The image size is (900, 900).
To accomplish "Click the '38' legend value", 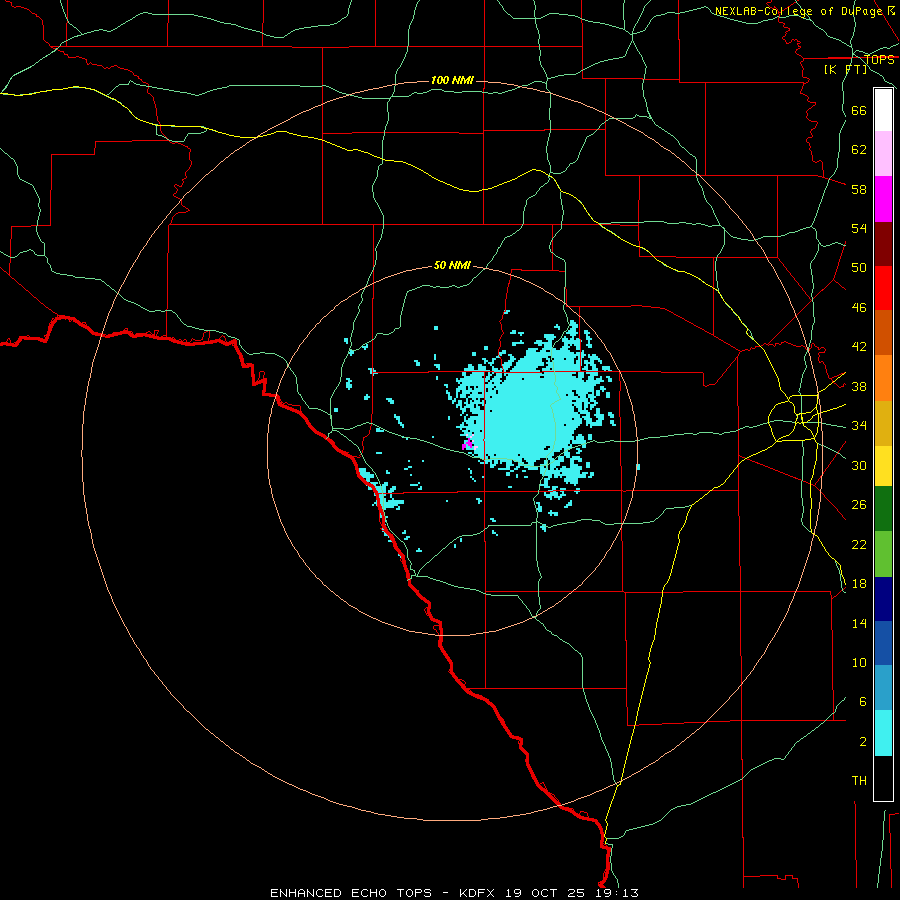I will (859, 387).
